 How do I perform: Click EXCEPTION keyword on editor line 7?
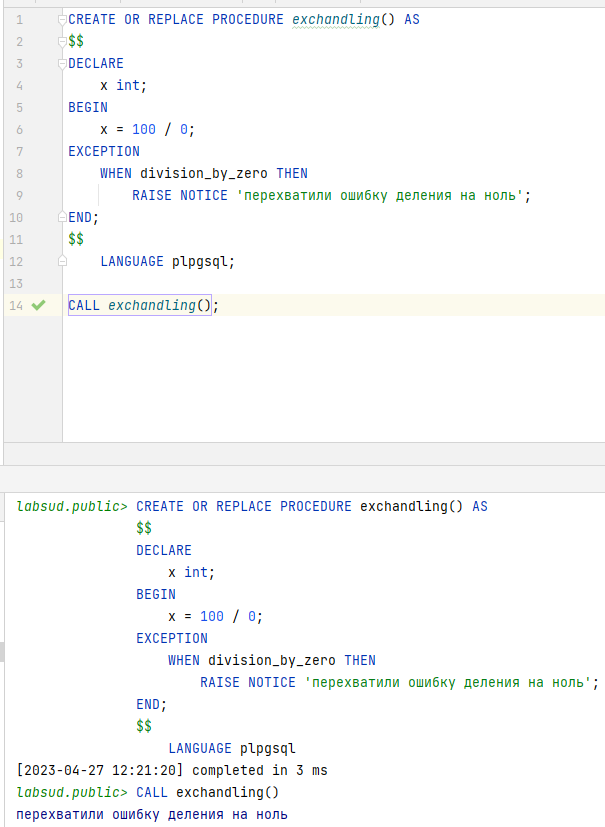[103, 151]
